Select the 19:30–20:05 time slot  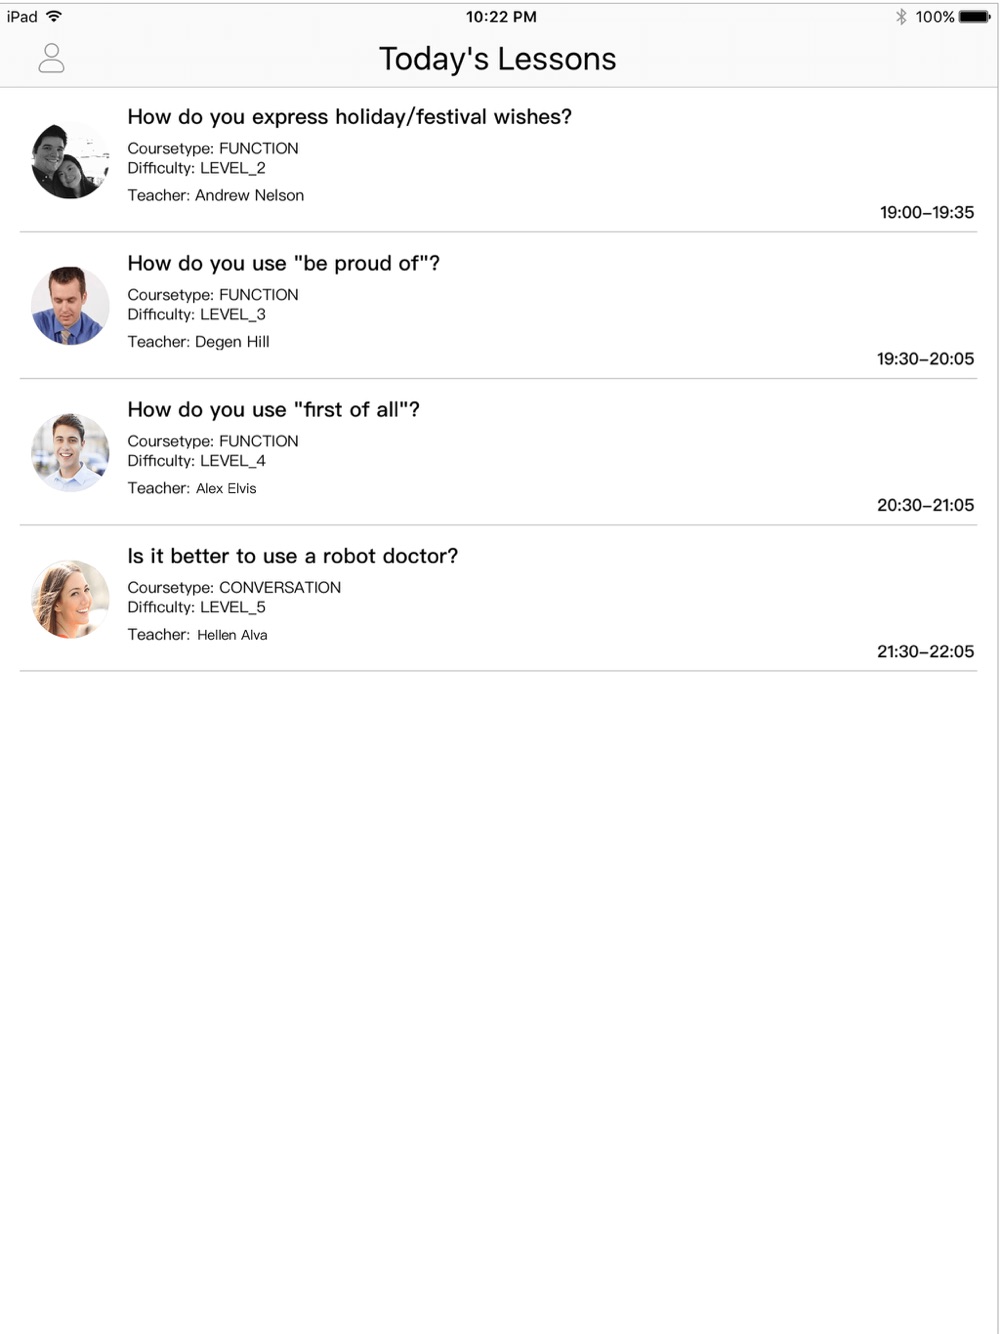tap(926, 358)
